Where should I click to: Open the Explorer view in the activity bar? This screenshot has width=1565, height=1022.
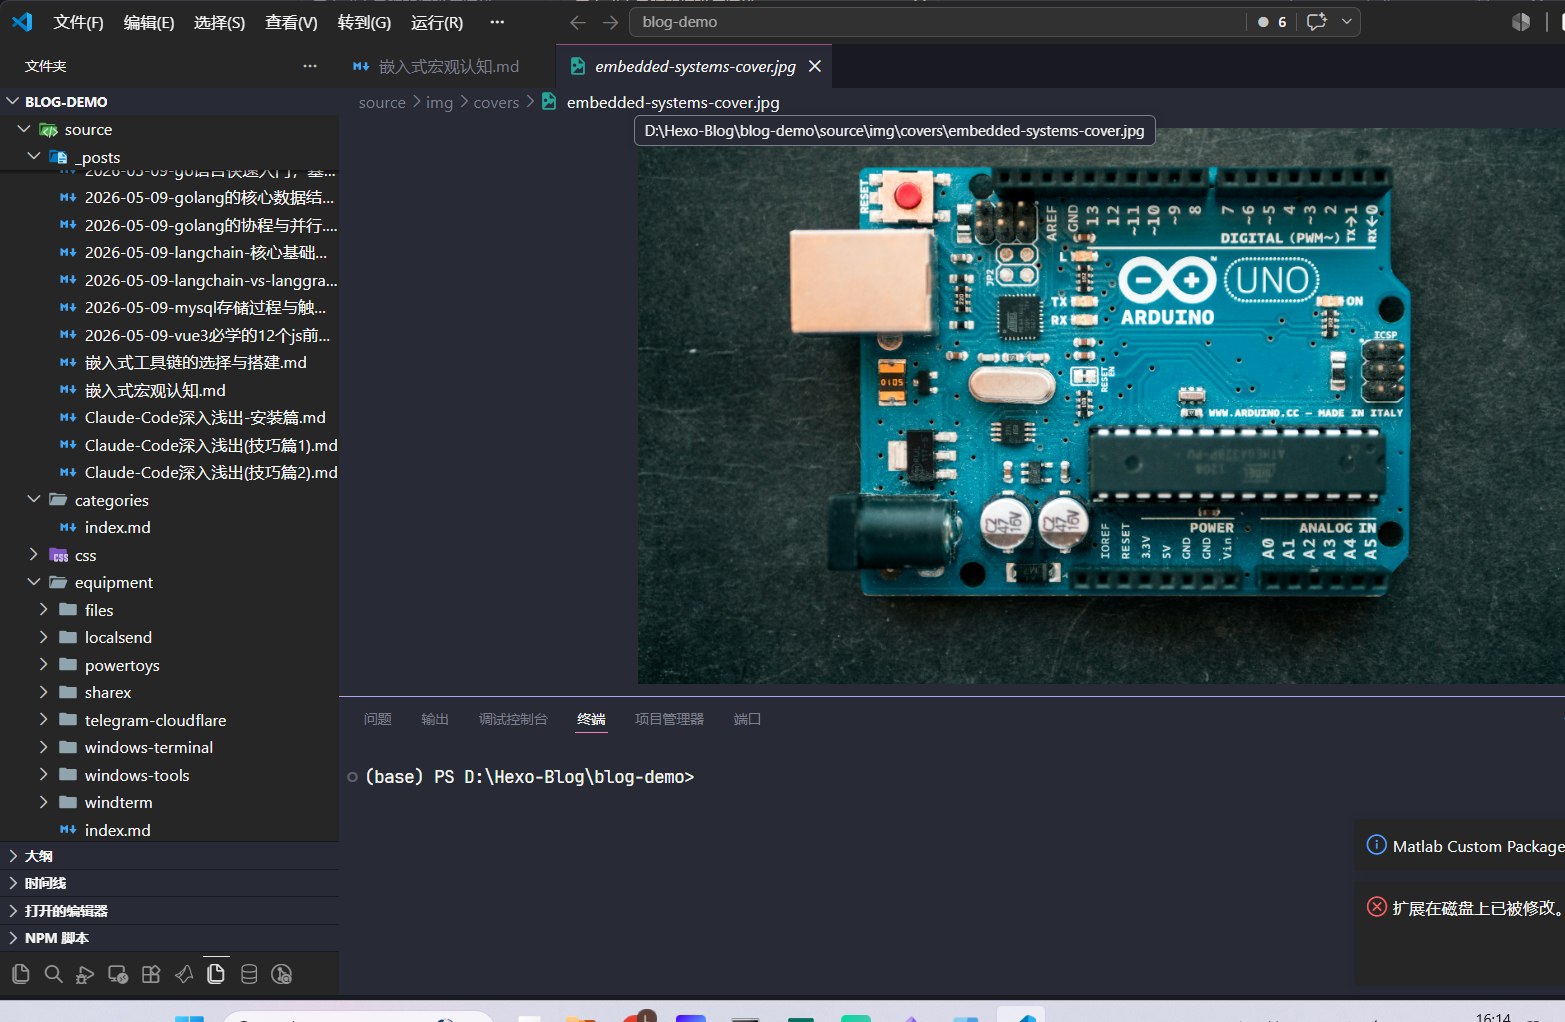point(20,974)
